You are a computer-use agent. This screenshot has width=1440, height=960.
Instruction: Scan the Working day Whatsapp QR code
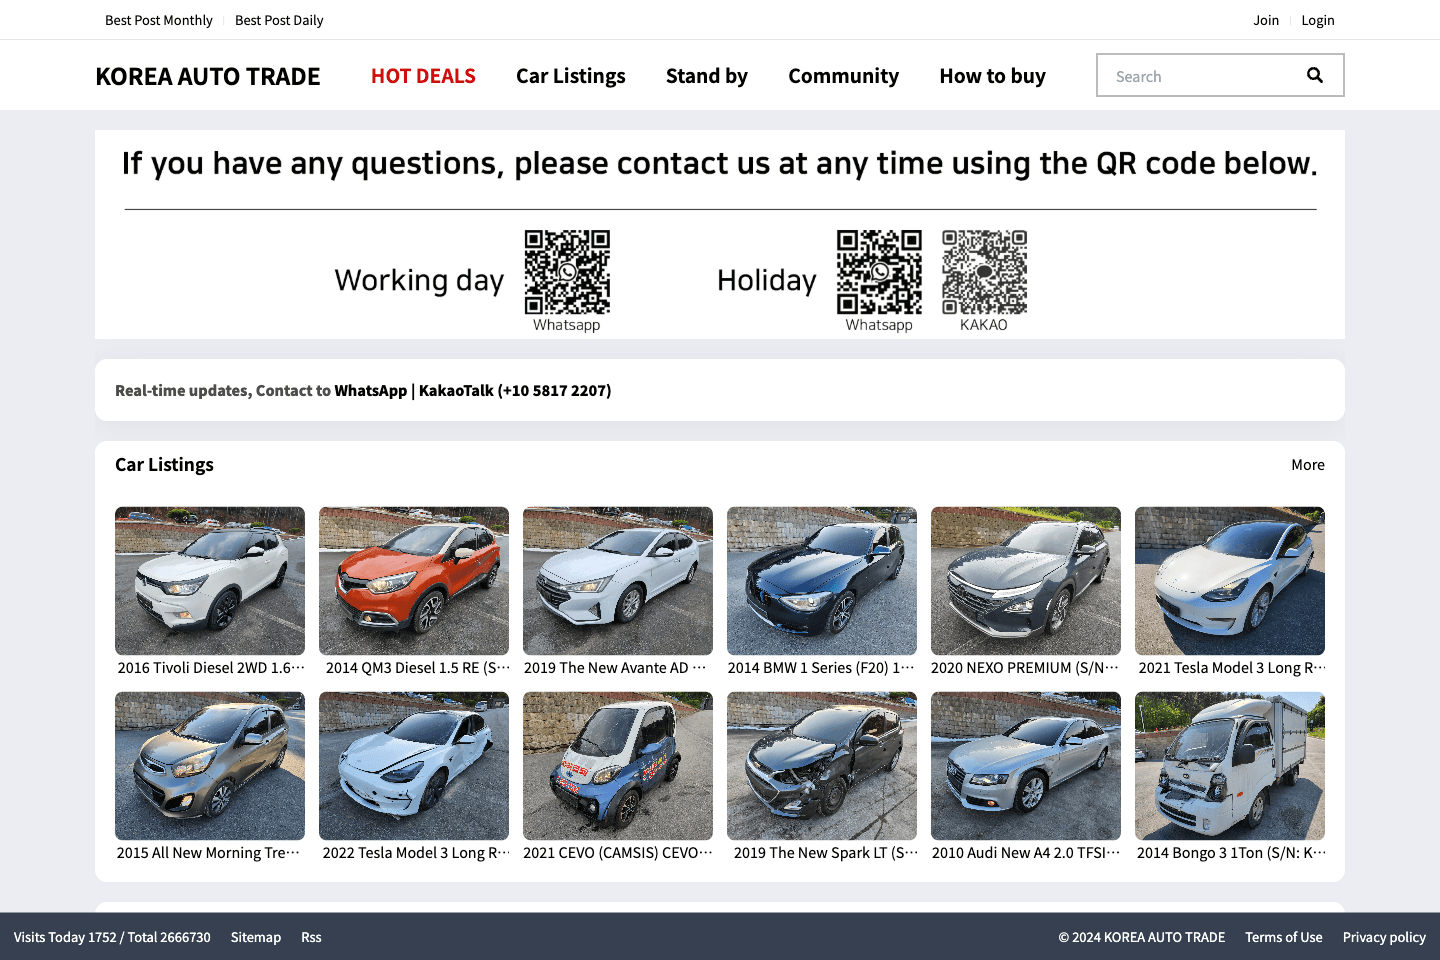(x=567, y=271)
